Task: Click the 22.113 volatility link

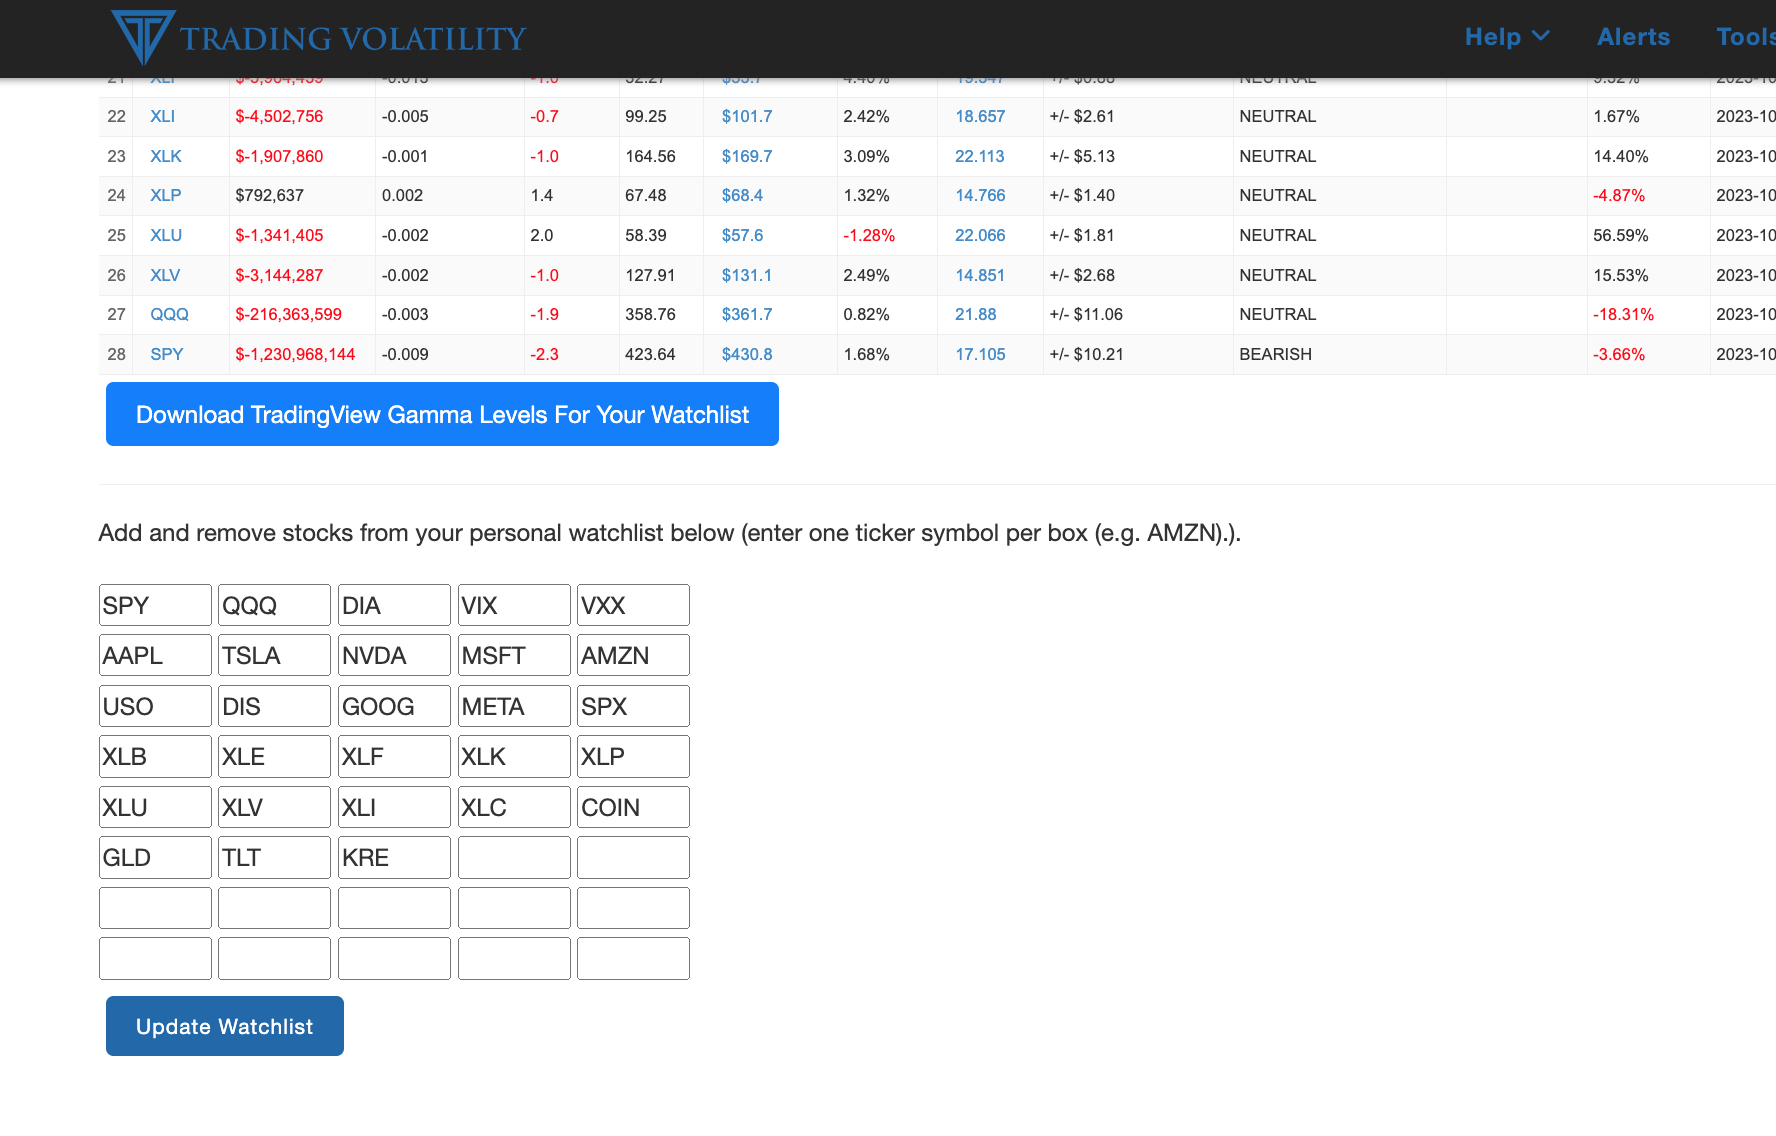Action: 980,156
